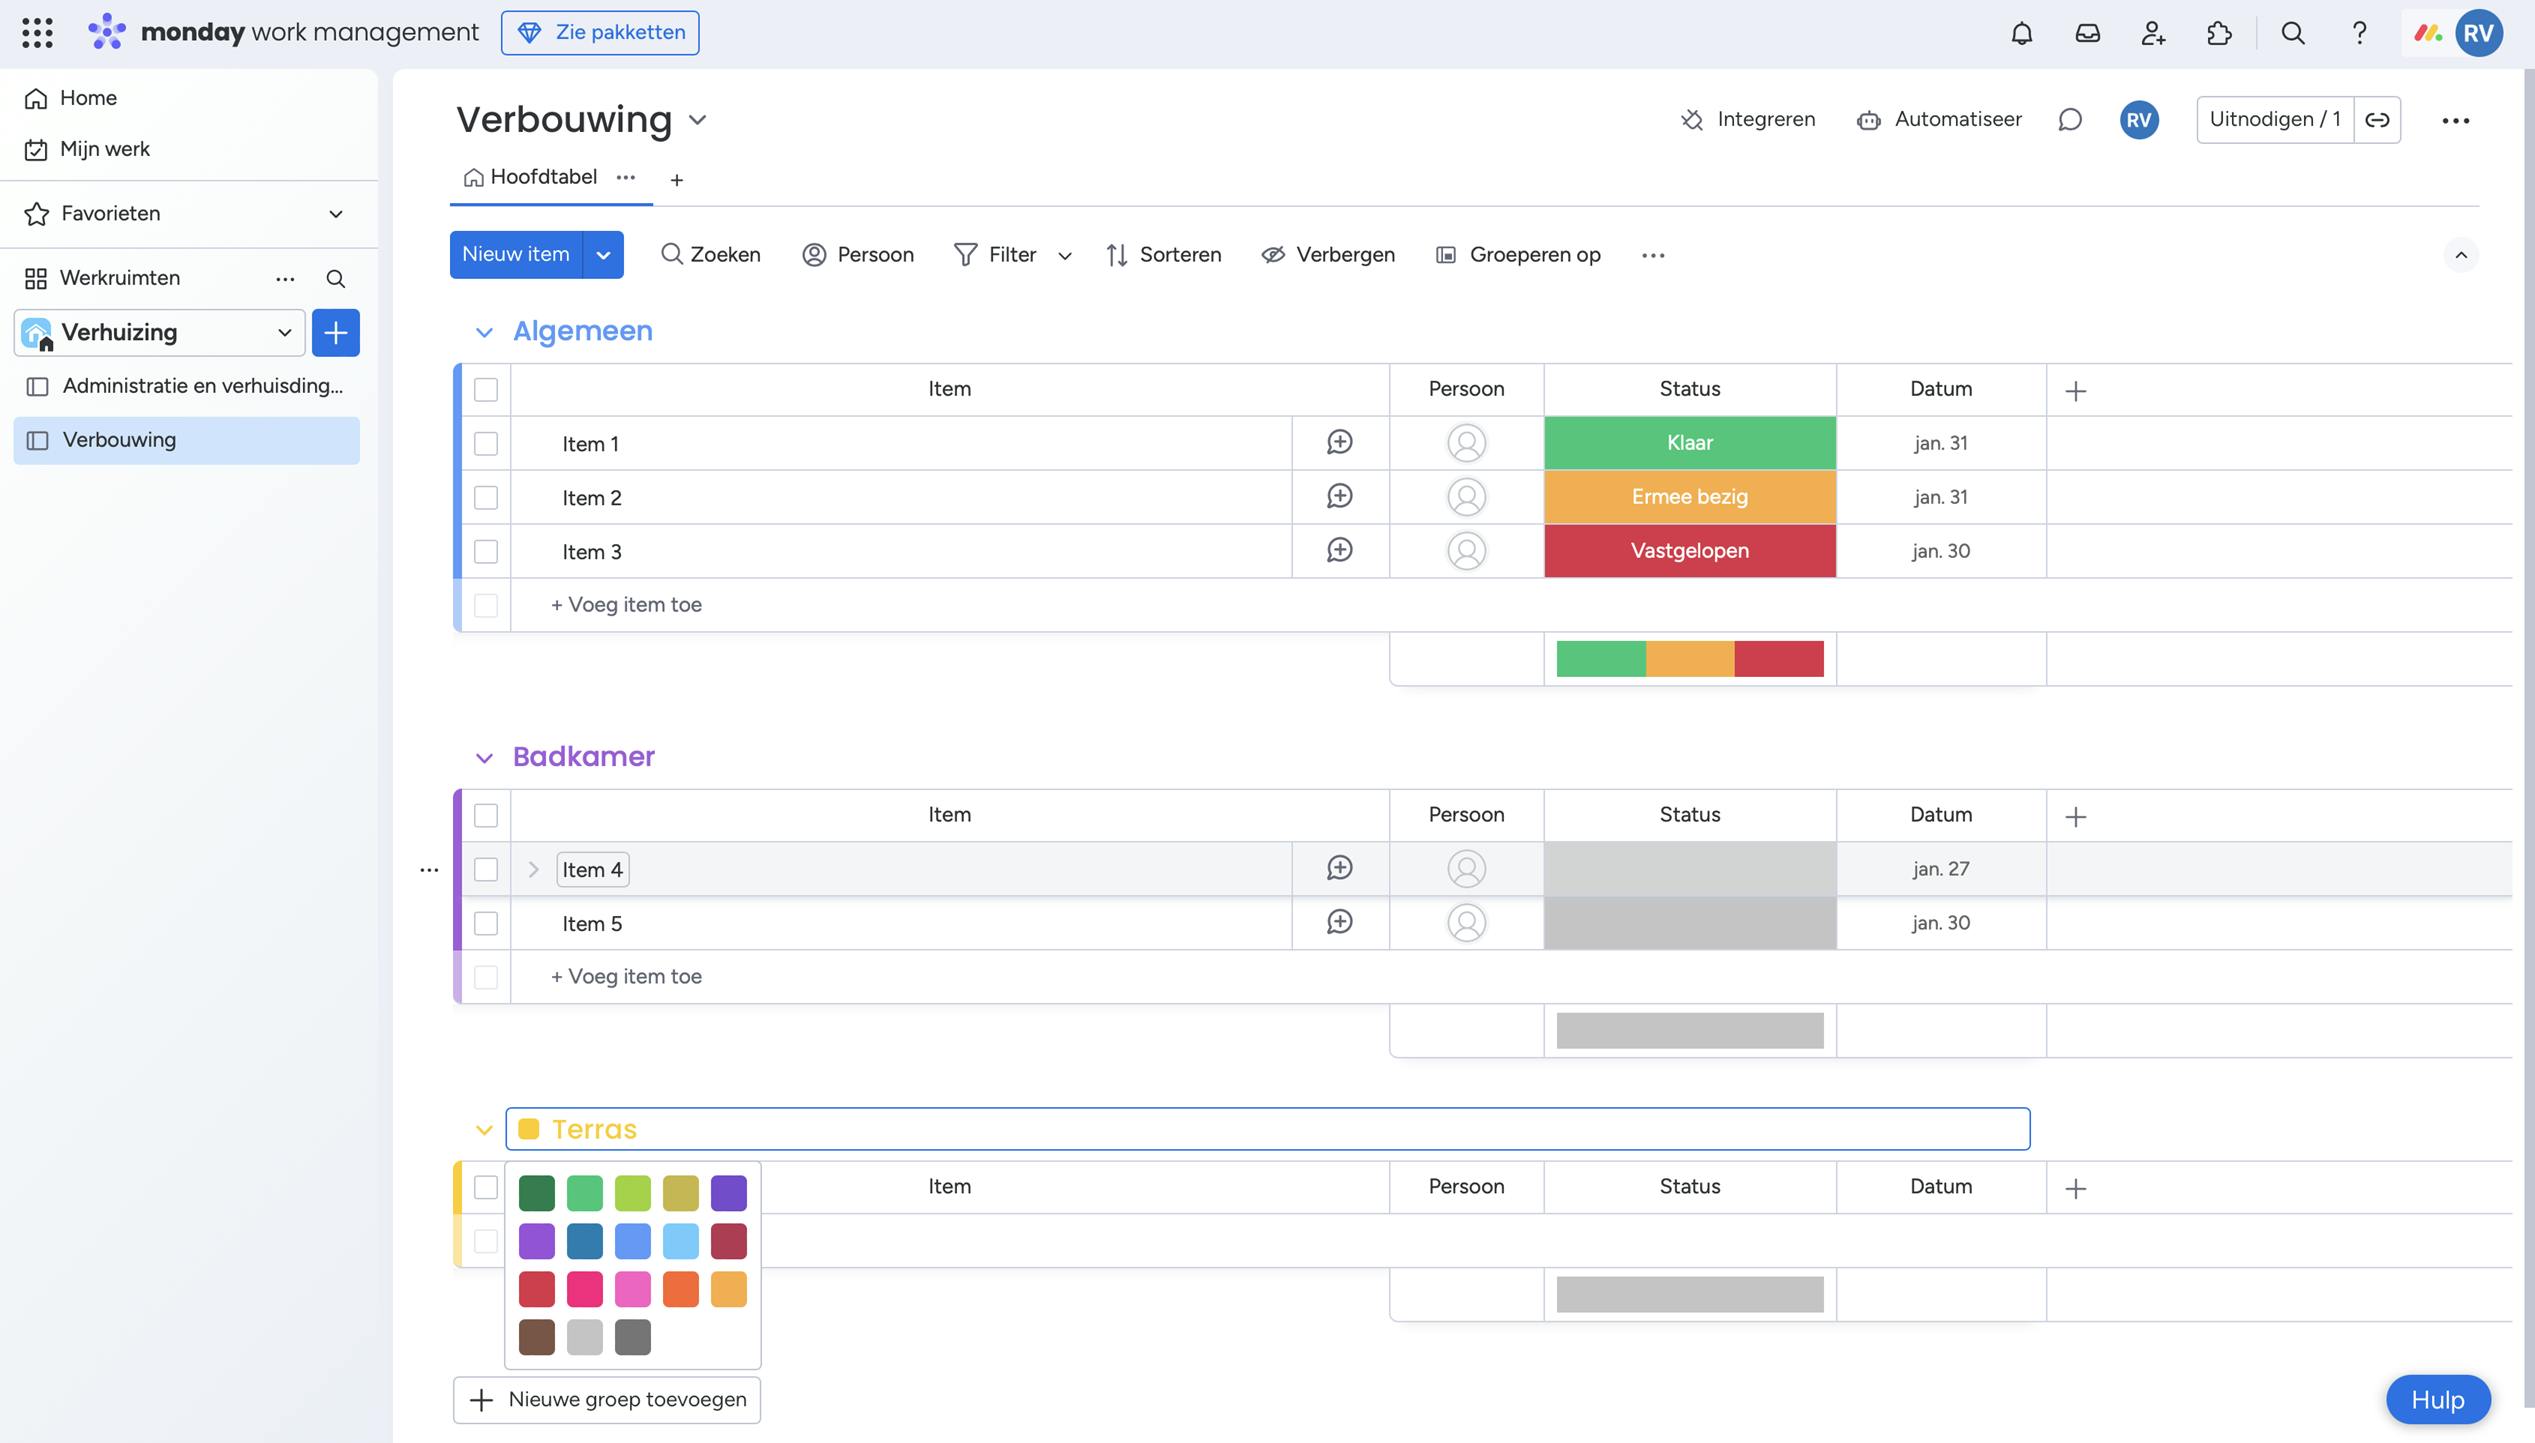Screen dimensions: 2535x1443
Task: Click Nieuwe groep toevoegen button
Action: pos(606,1399)
